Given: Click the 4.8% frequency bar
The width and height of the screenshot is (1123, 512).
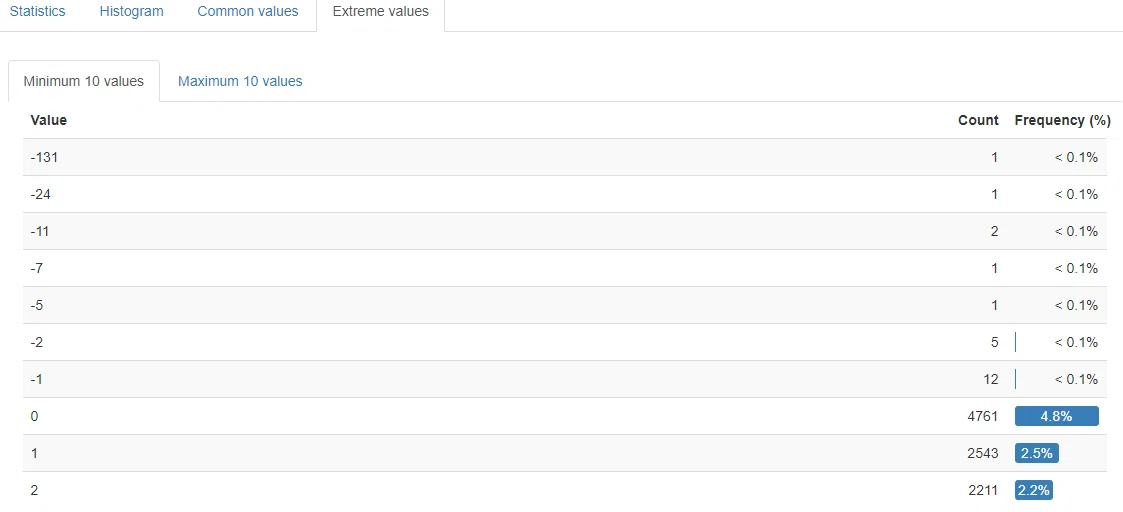Looking at the screenshot, I should (x=1056, y=416).
